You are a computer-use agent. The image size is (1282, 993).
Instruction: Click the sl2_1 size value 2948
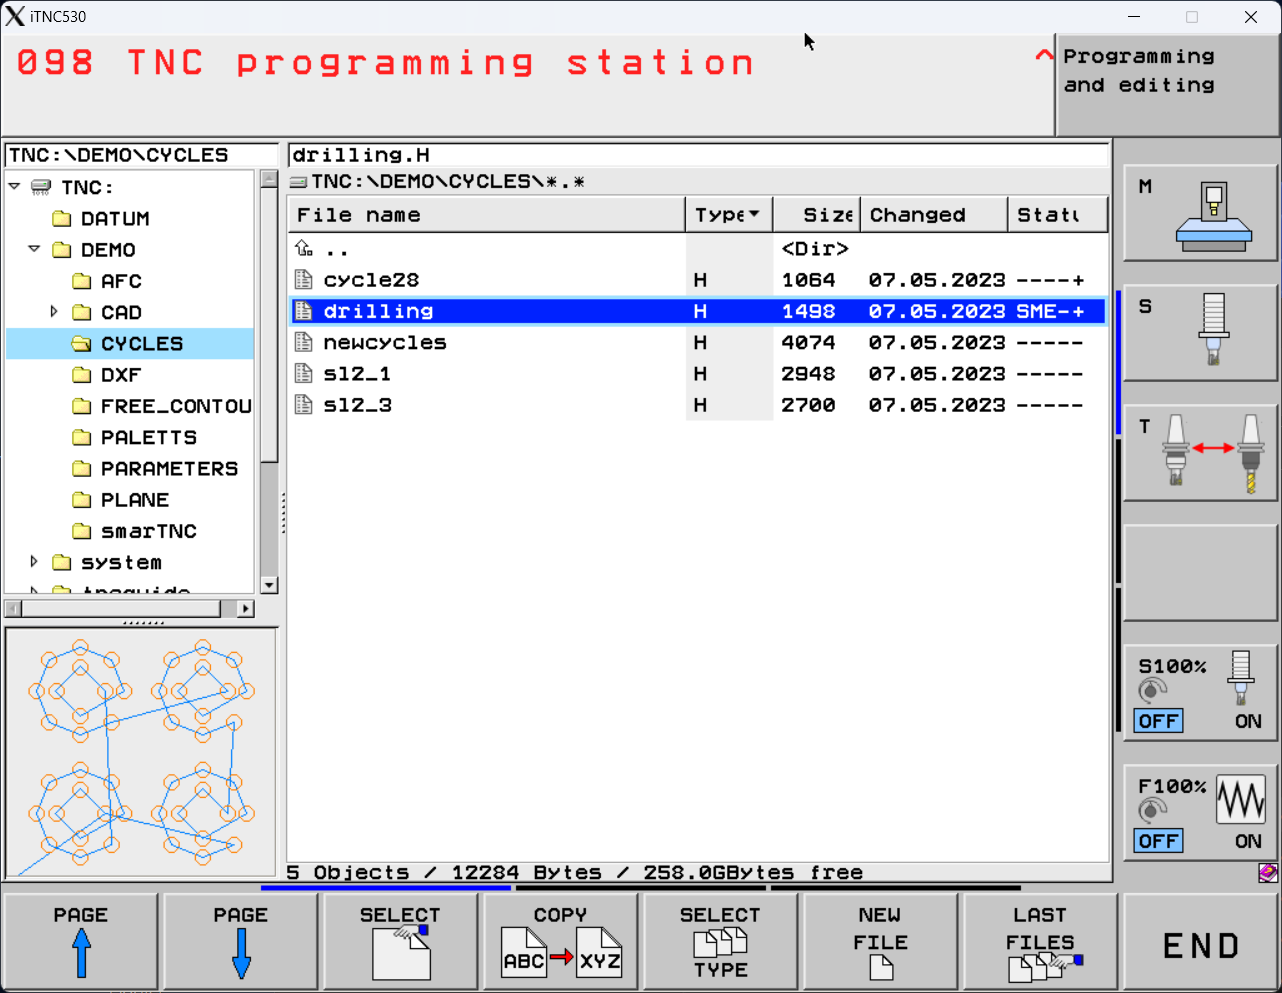(x=808, y=373)
